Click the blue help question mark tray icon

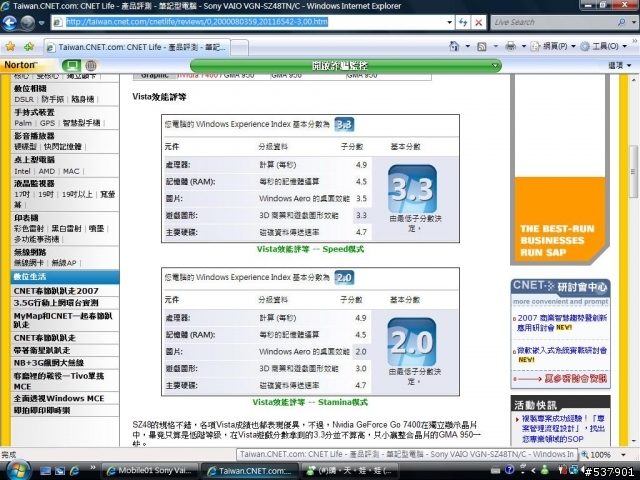tap(510, 470)
